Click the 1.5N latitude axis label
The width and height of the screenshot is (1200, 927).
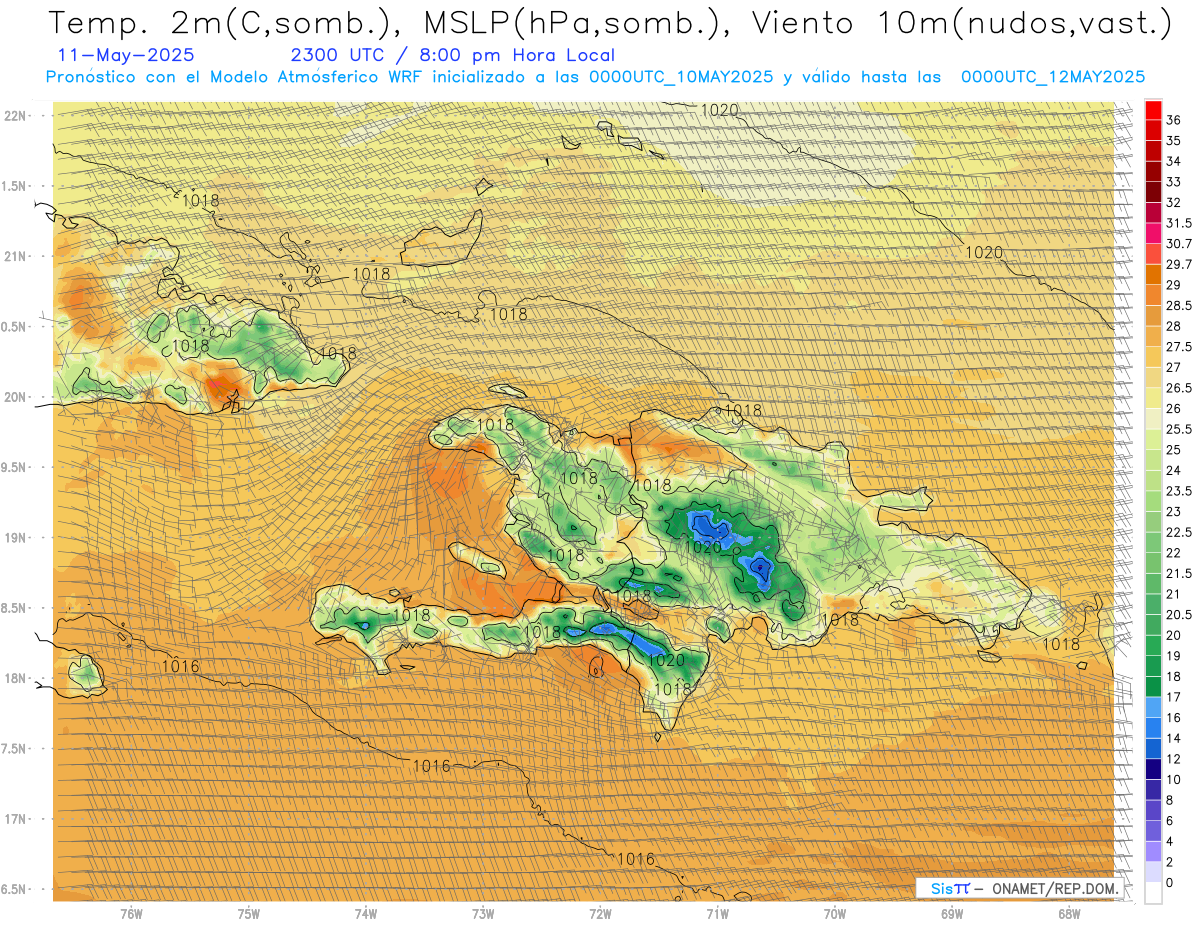click(x=15, y=186)
